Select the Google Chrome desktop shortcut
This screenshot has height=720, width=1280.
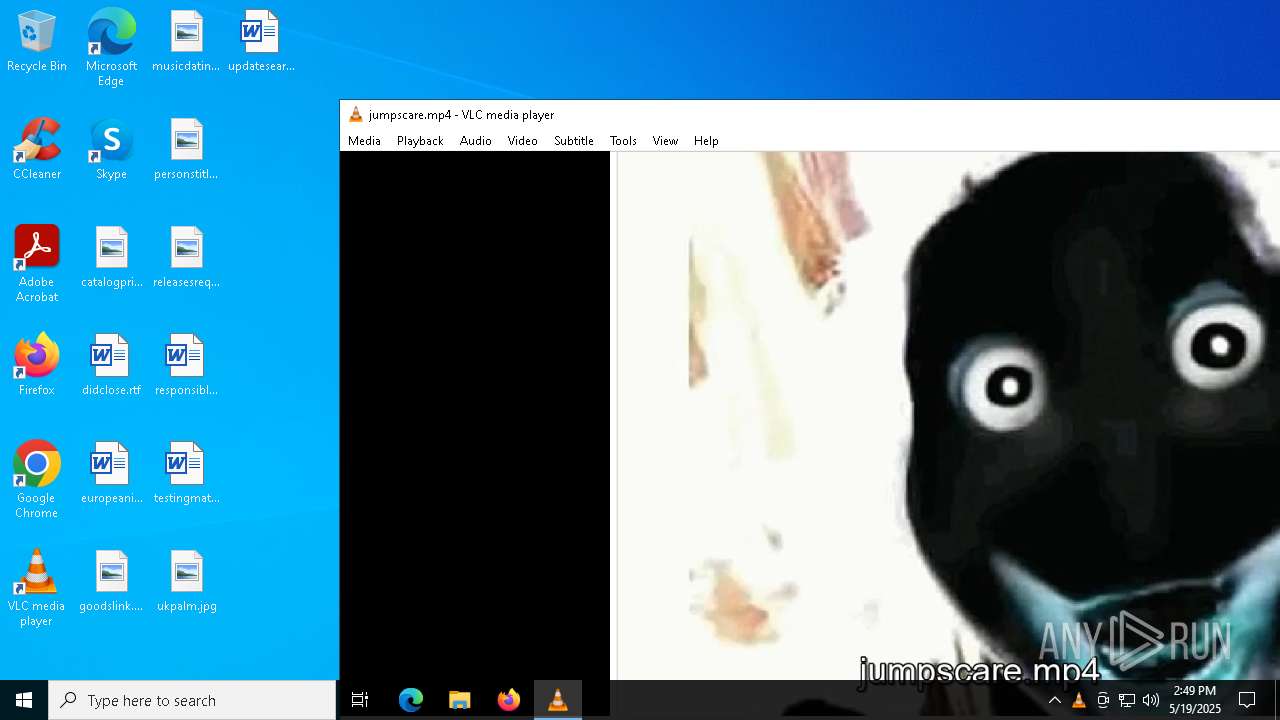[37, 480]
